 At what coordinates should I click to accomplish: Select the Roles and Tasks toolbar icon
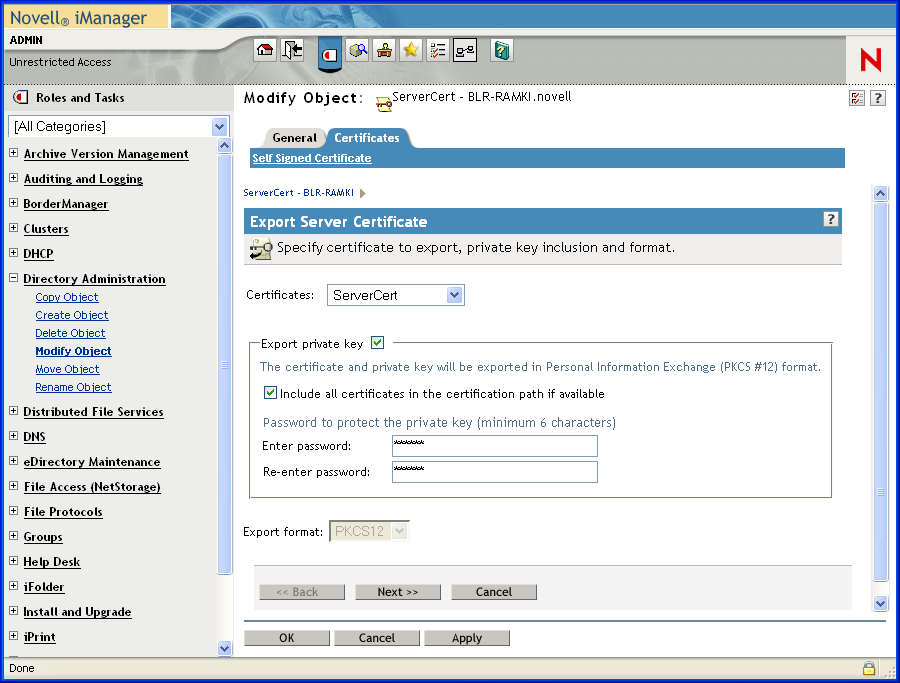pos(329,55)
